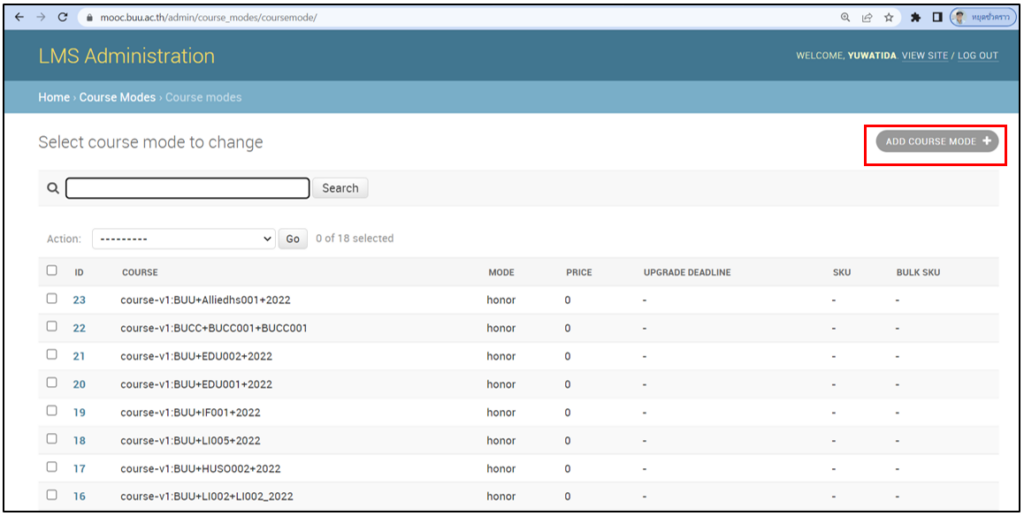Open the browser extensions puzzle icon
Viewport: 1024px width, 516px height.
click(915, 17)
